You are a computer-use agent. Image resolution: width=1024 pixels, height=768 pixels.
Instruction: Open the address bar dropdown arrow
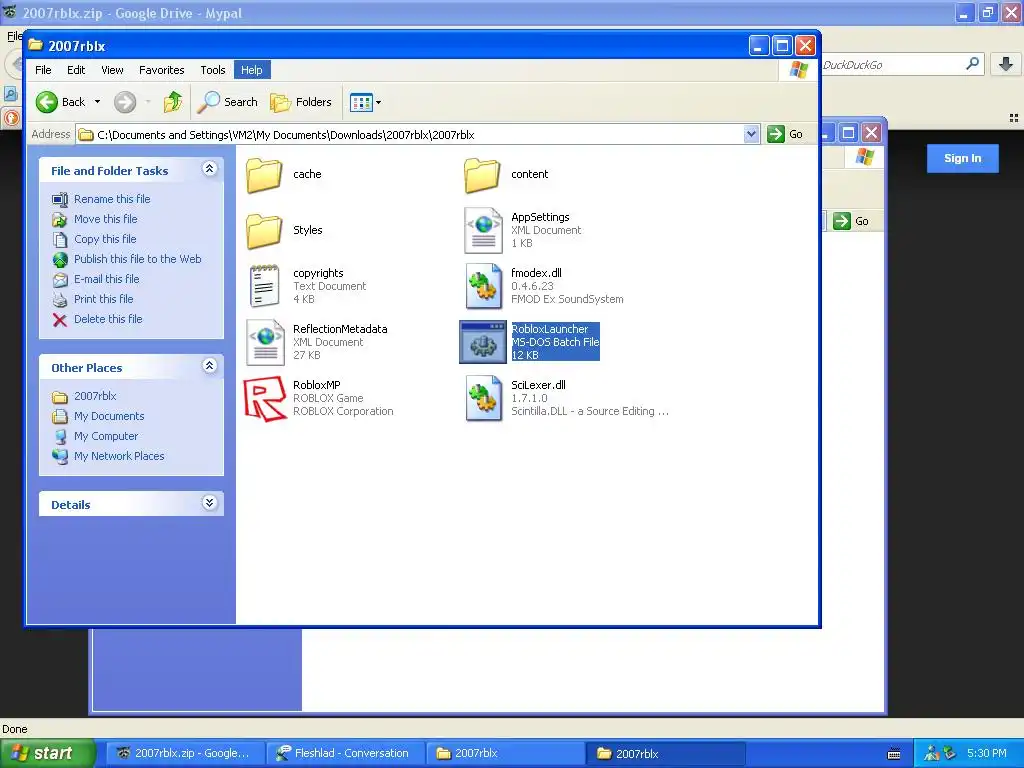[x=751, y=135]
